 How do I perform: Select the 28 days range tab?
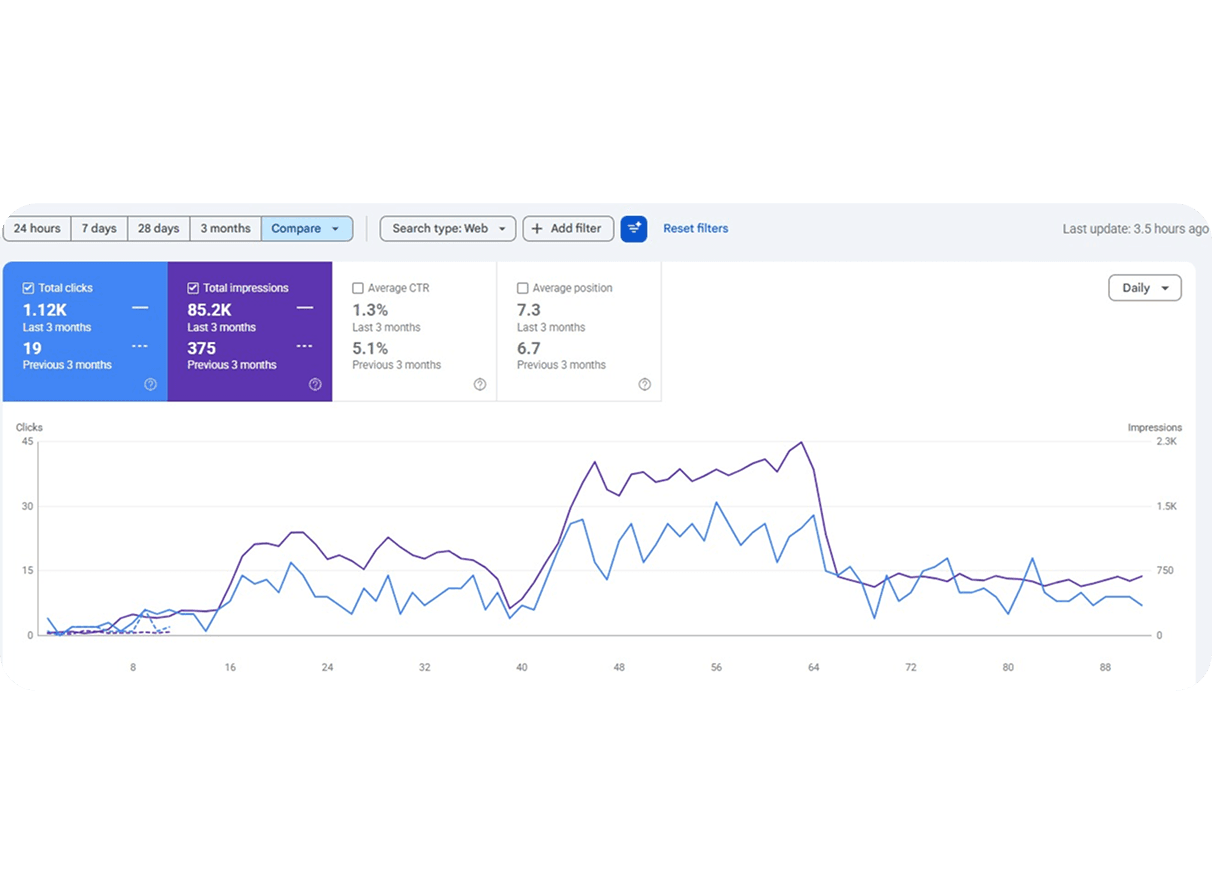pyautogui.click(x=158, y=229)
